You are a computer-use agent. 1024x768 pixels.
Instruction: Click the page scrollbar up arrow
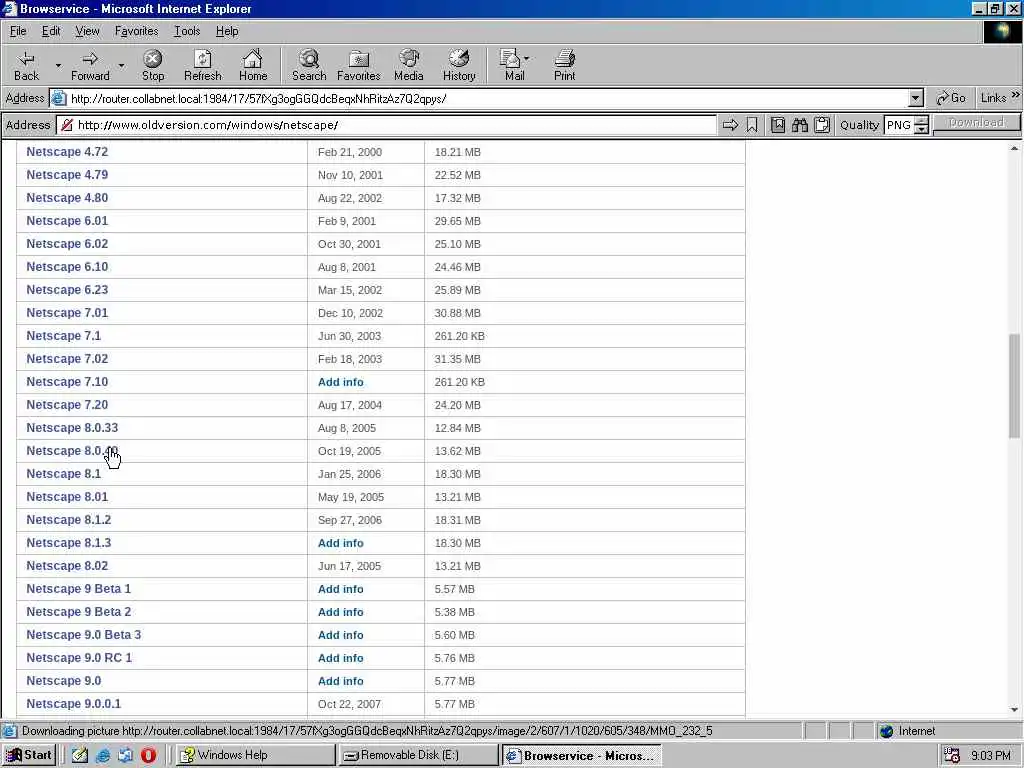(1014, 148)
